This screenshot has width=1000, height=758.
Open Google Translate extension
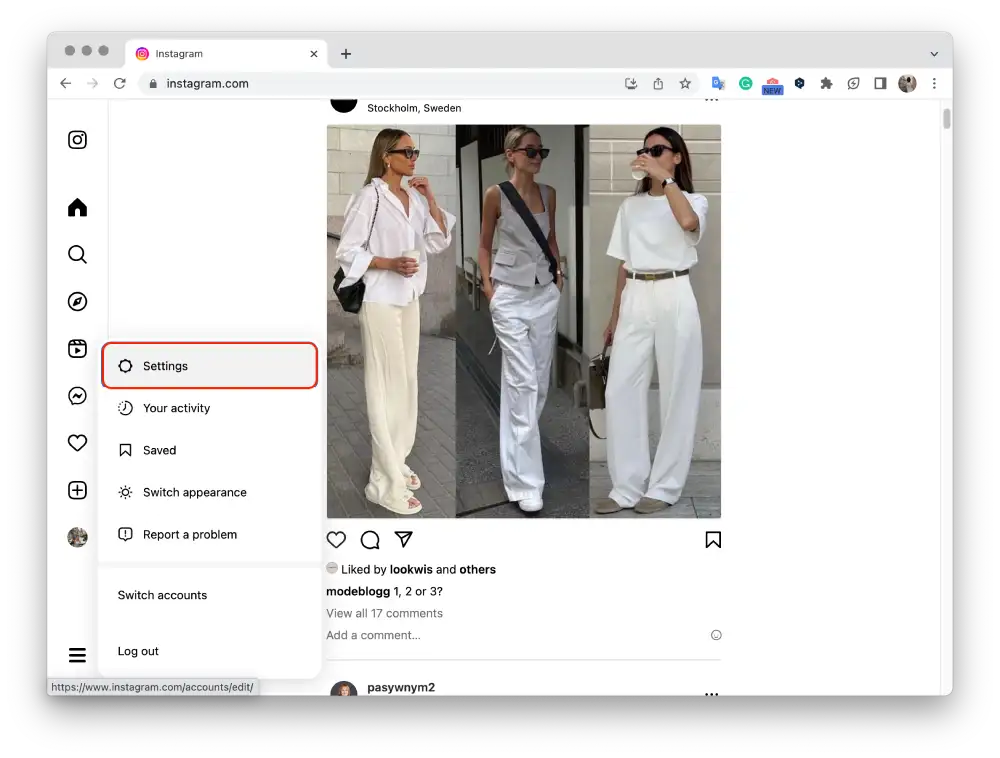coord(718,84)
